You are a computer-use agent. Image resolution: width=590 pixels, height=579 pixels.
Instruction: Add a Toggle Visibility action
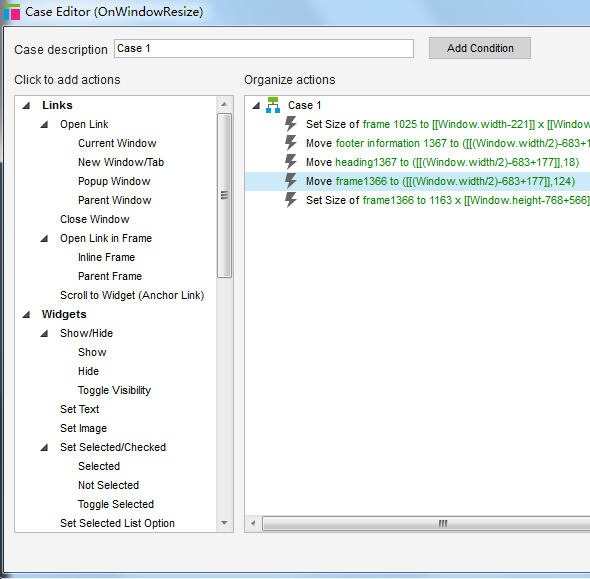pyautogui.click(x=114, y=390)
